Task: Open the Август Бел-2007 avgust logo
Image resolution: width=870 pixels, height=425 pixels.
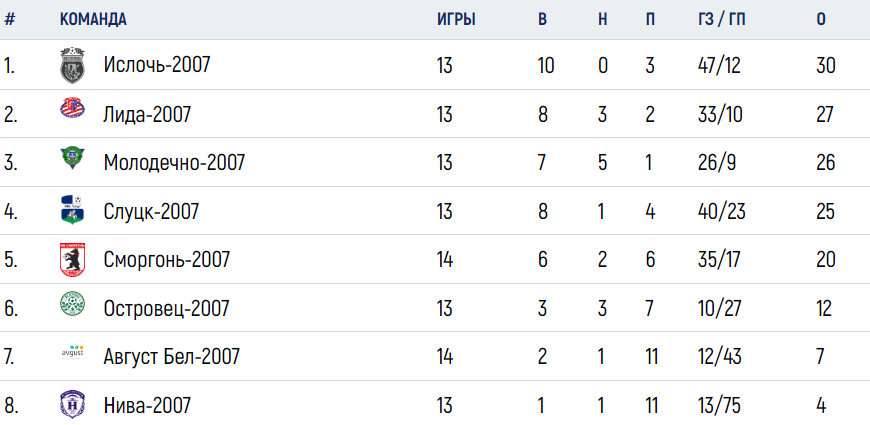Action: 72,353
